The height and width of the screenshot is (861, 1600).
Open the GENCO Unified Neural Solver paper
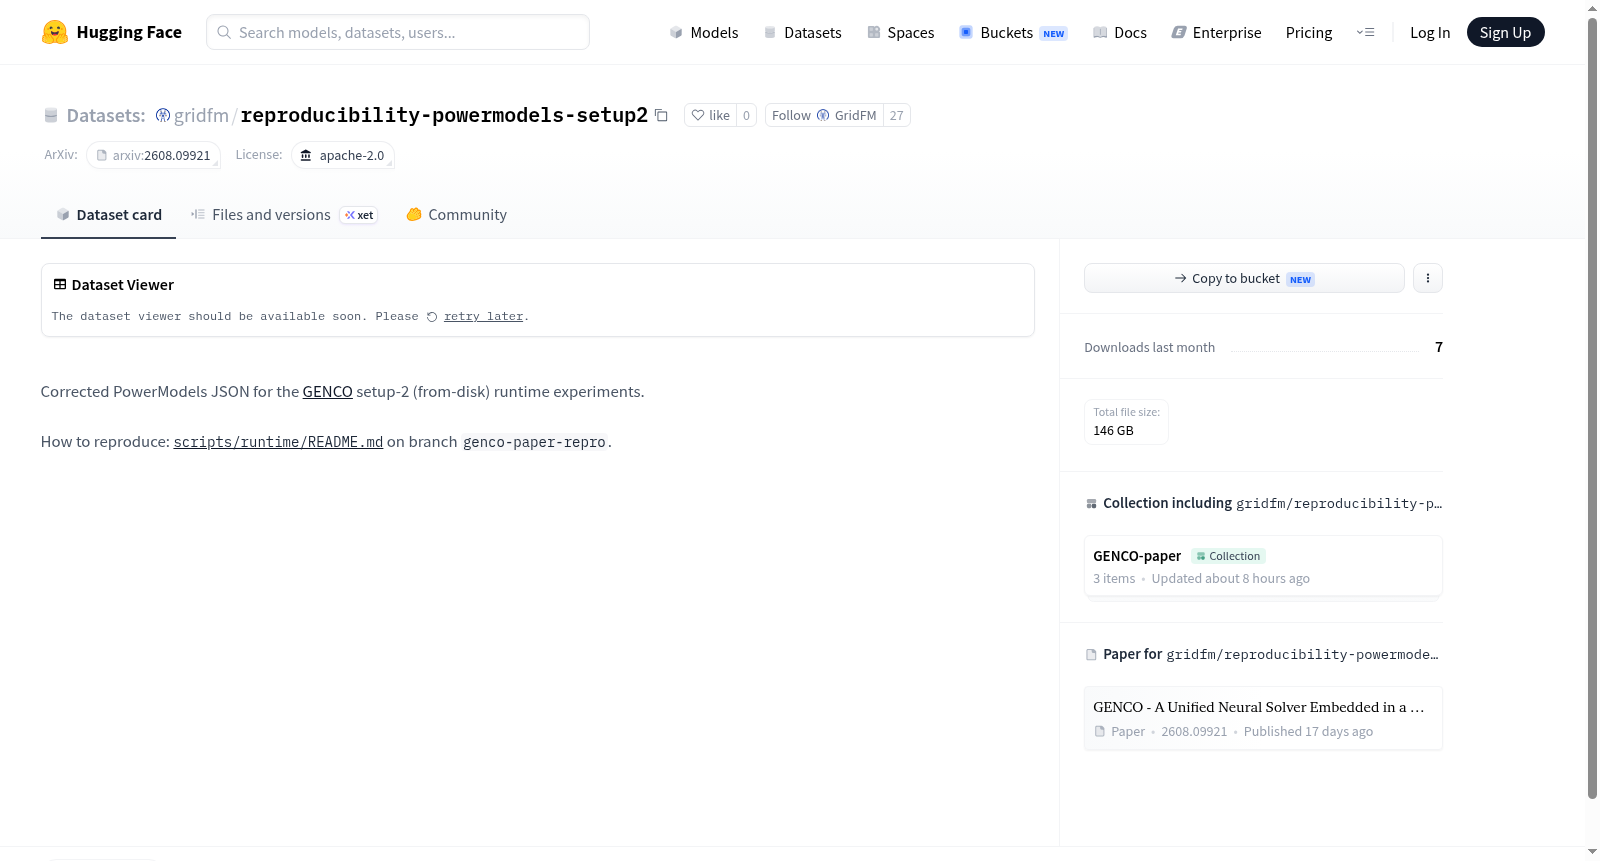tap(1263, 718)
